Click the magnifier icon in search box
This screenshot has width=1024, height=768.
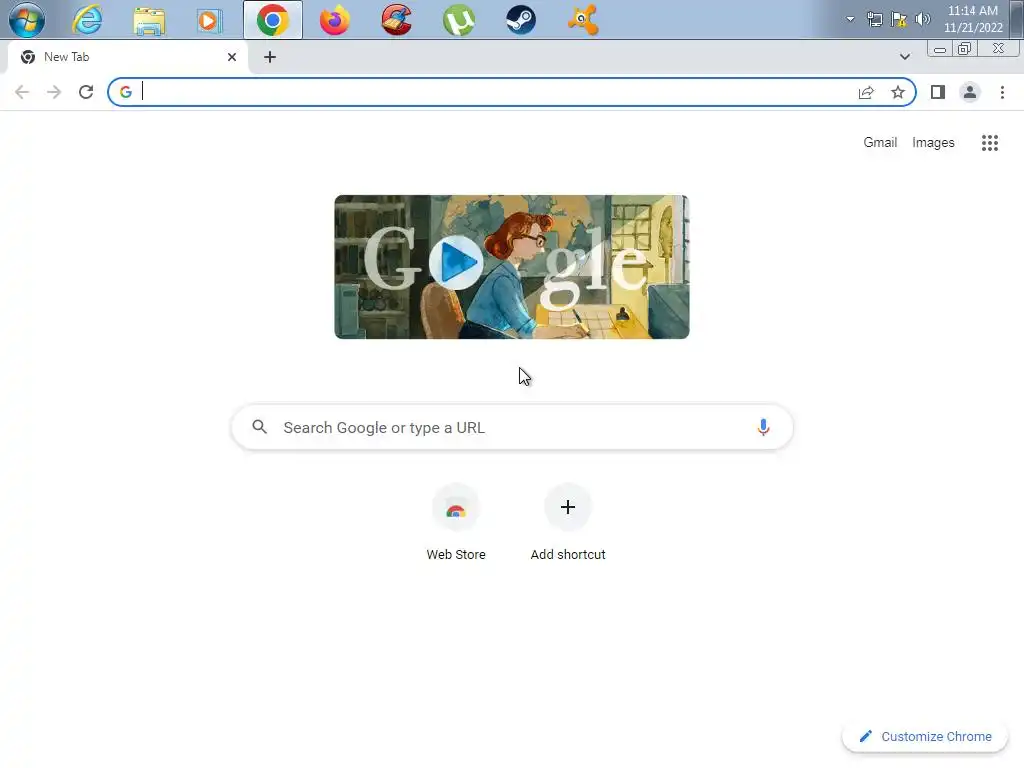click(259, 427)
